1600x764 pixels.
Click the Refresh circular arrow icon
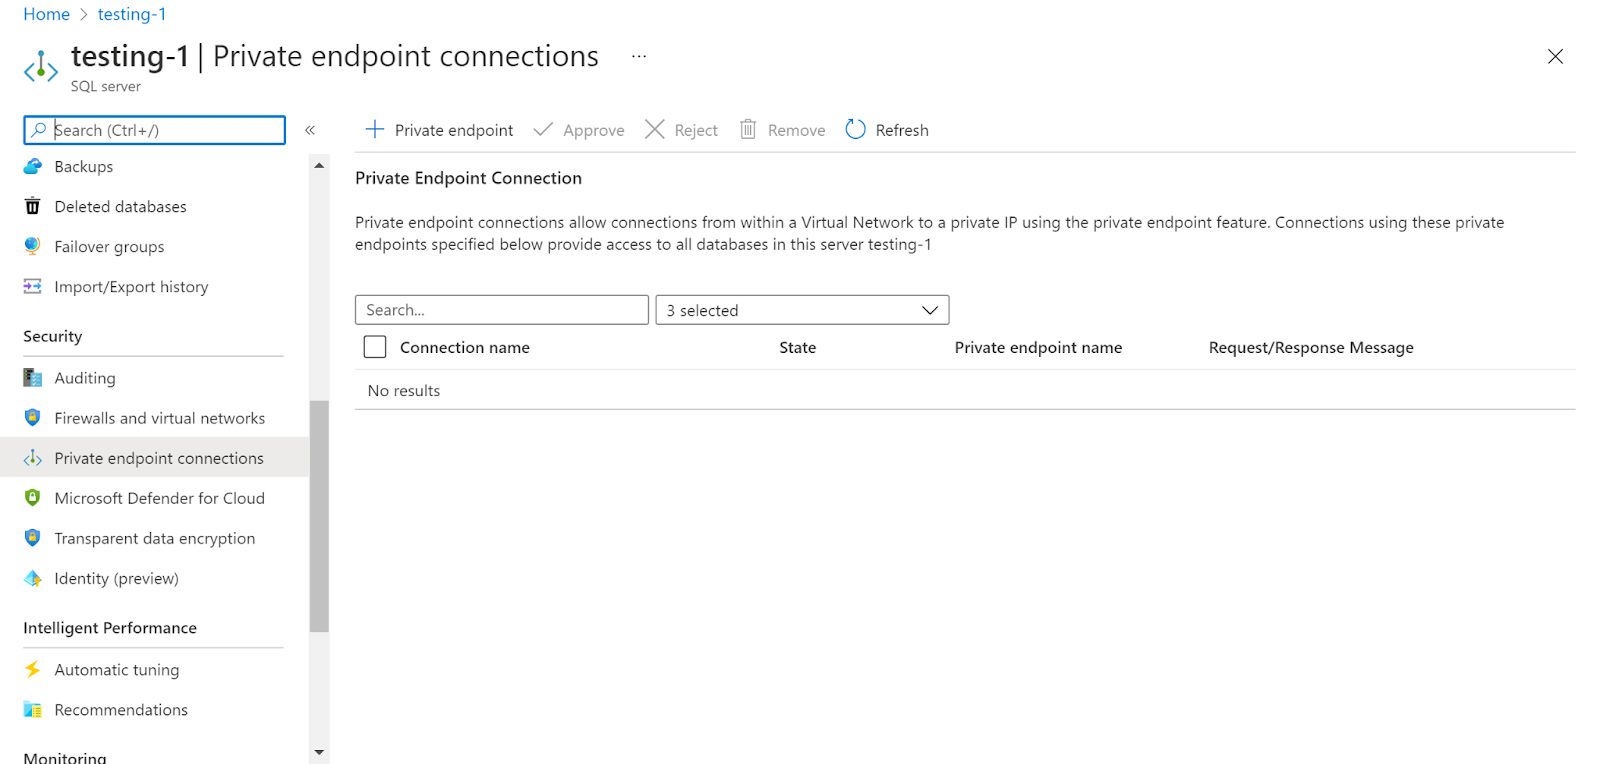click(x=855, y=130)
